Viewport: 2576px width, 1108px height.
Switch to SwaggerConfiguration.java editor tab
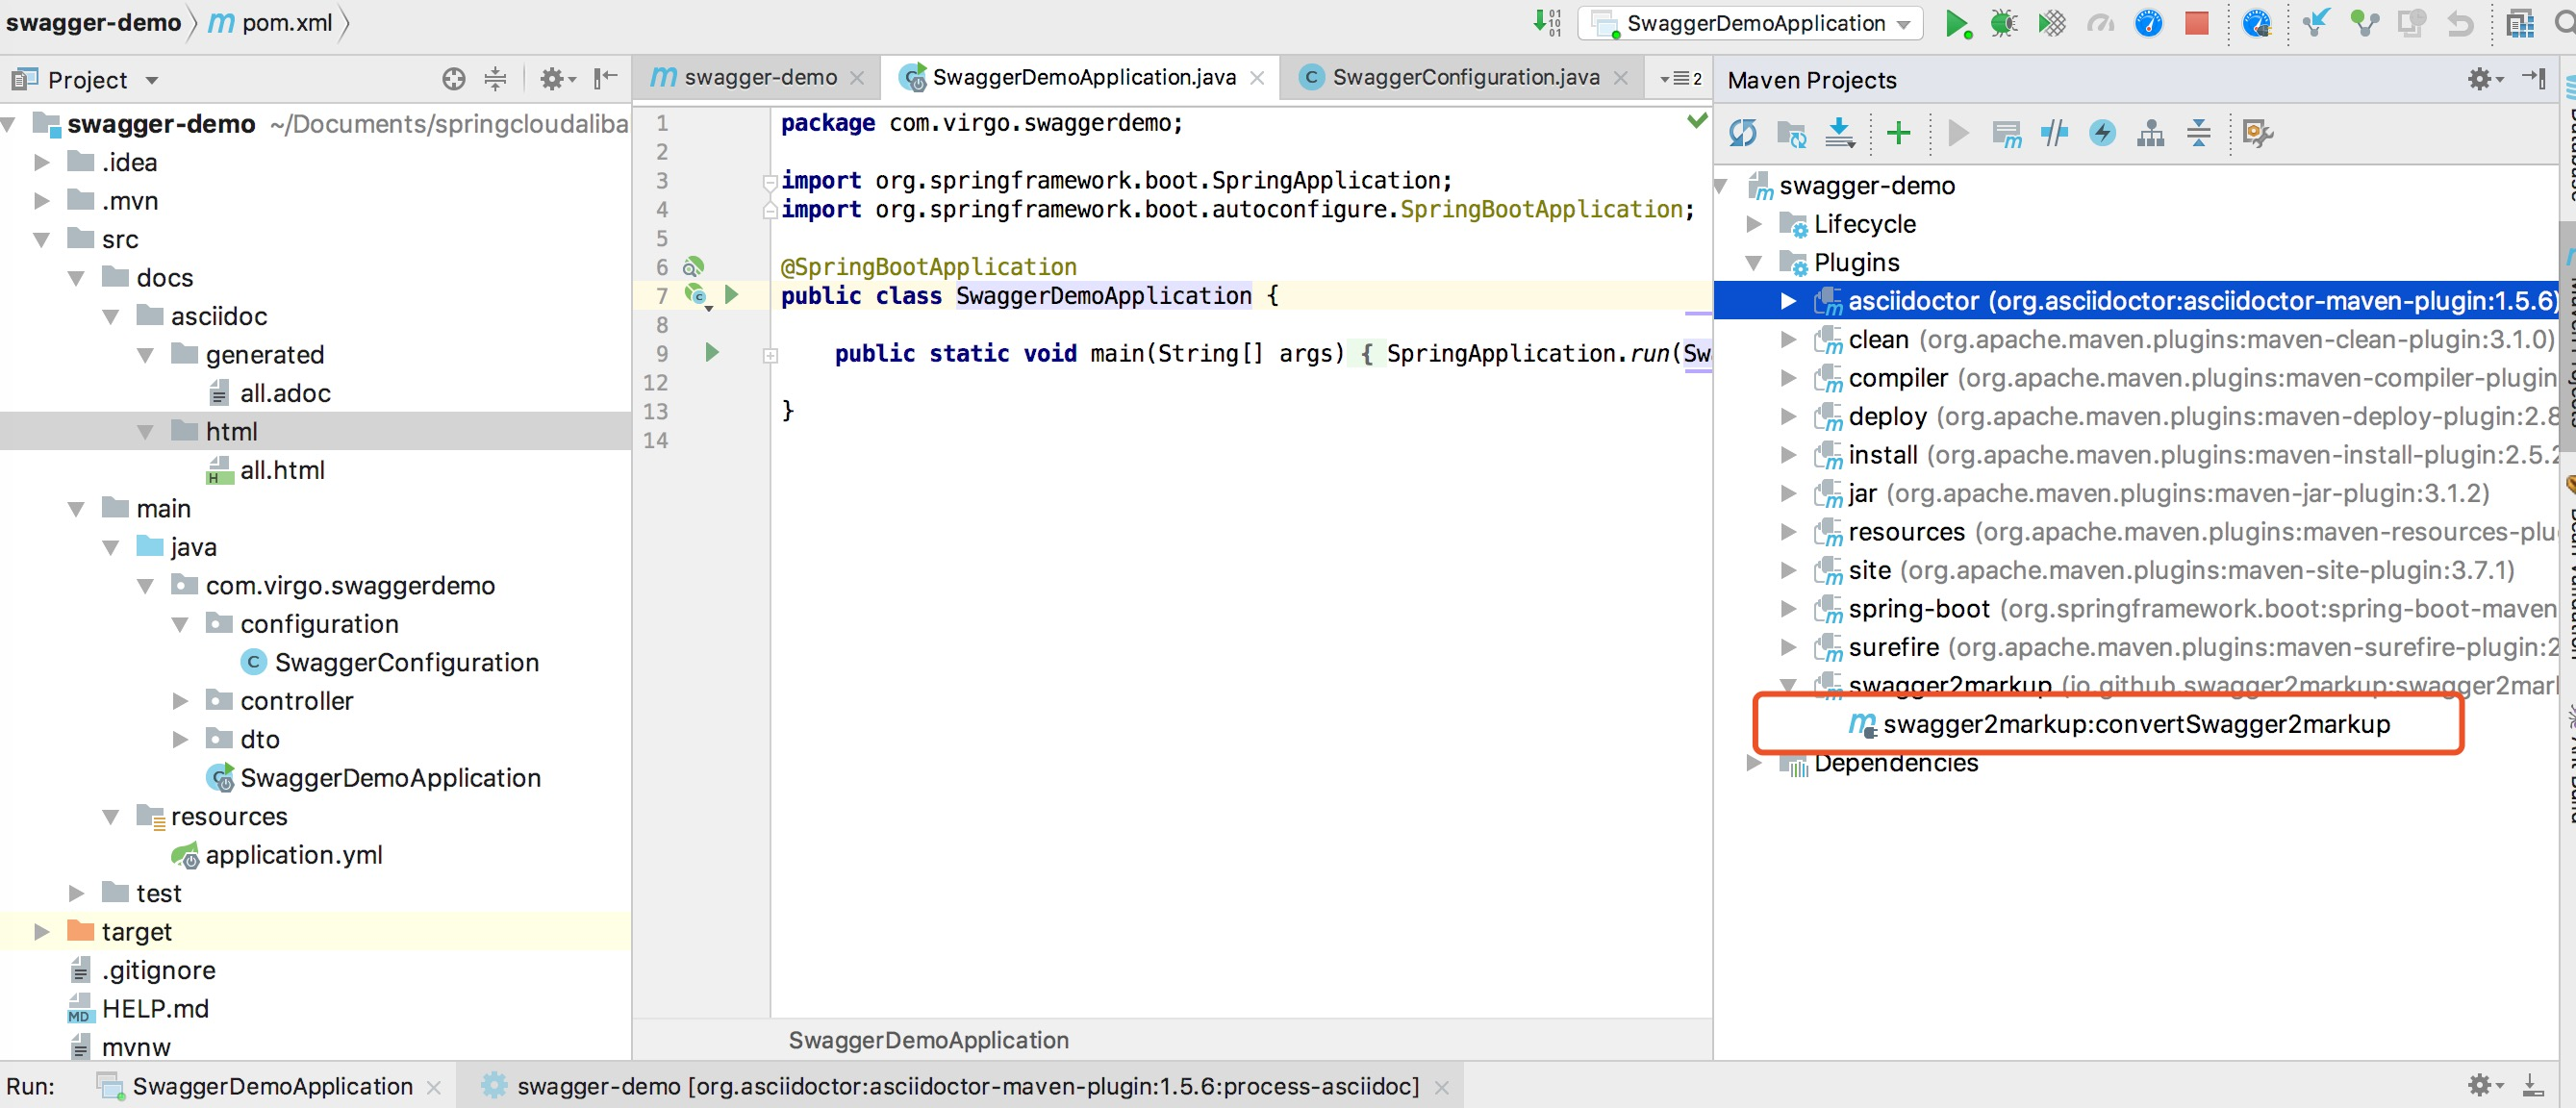click(x=1464, y=77)
